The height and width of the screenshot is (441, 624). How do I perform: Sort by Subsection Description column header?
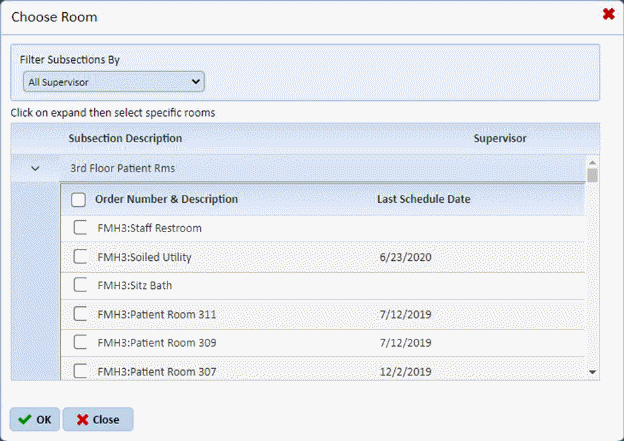(125, 138)
